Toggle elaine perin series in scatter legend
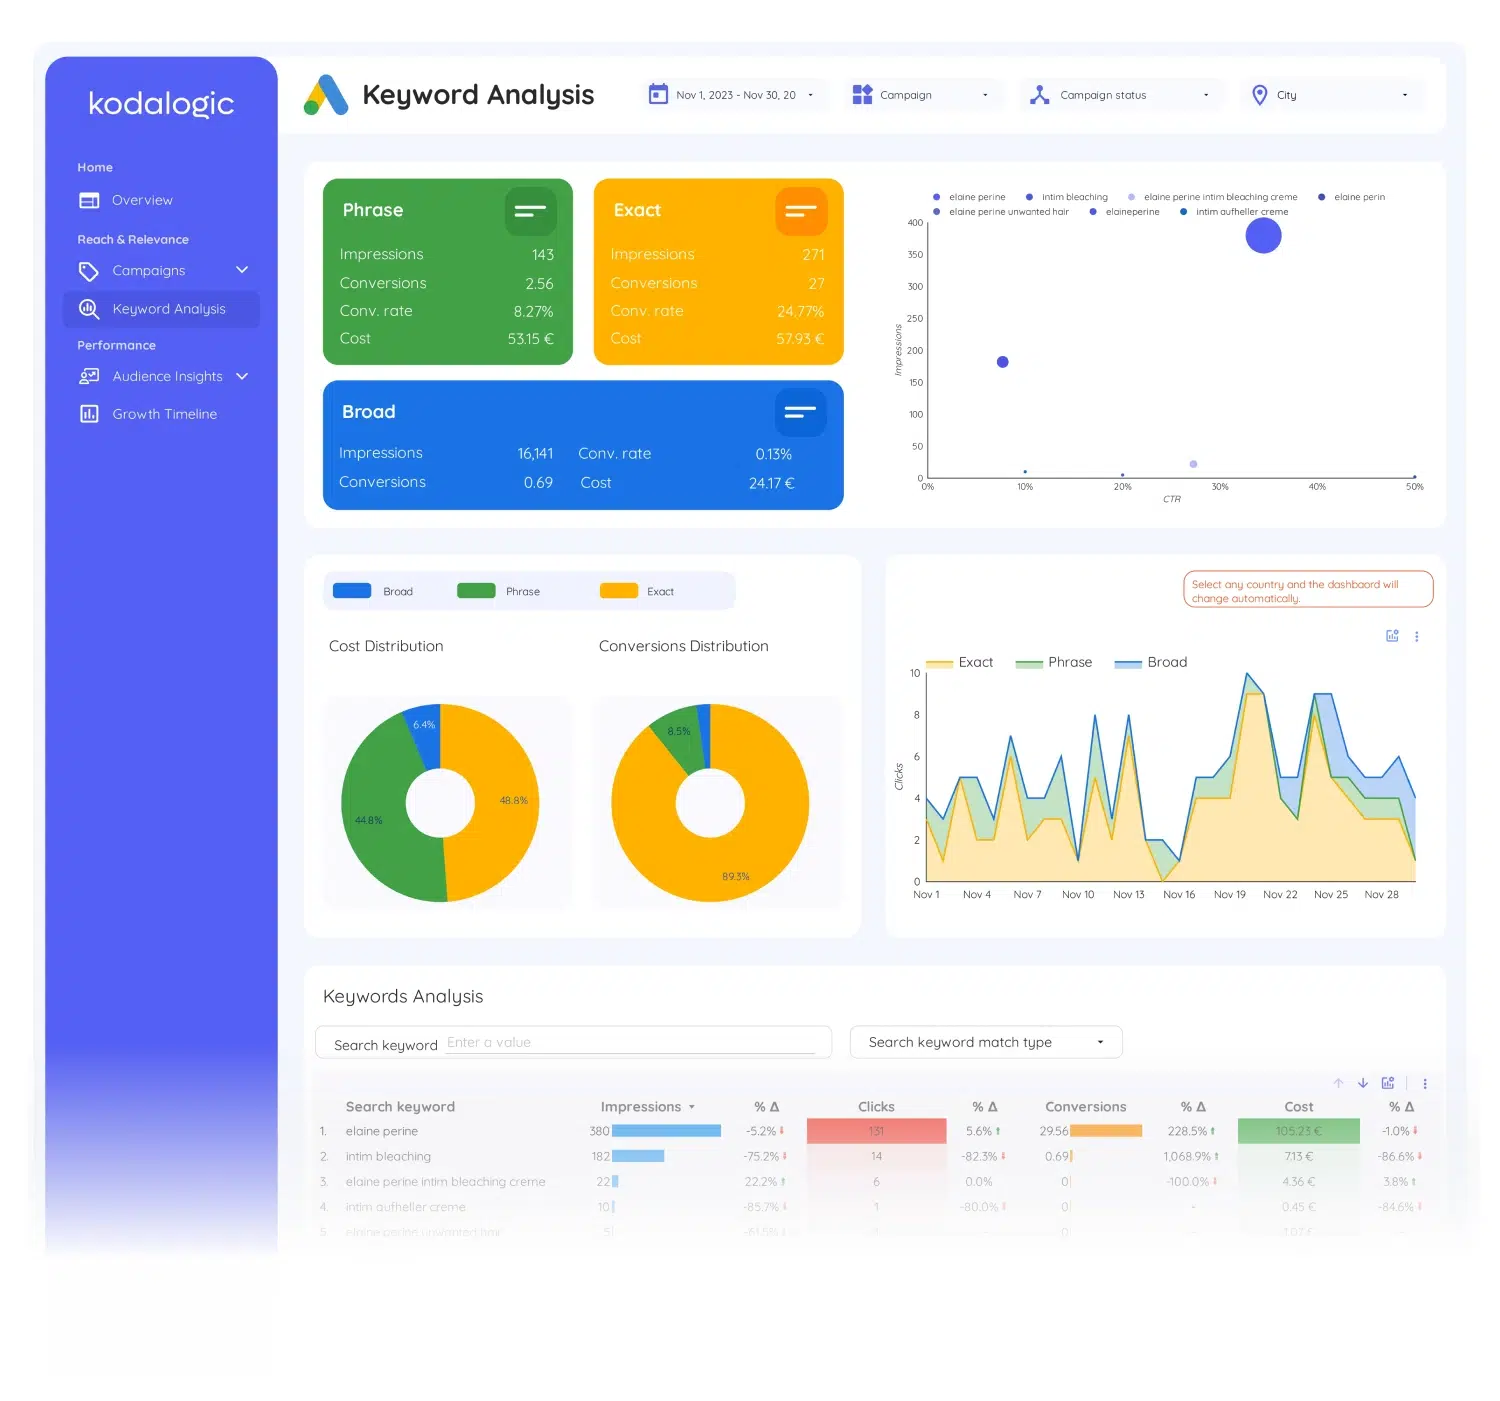 click(1352, 197)
